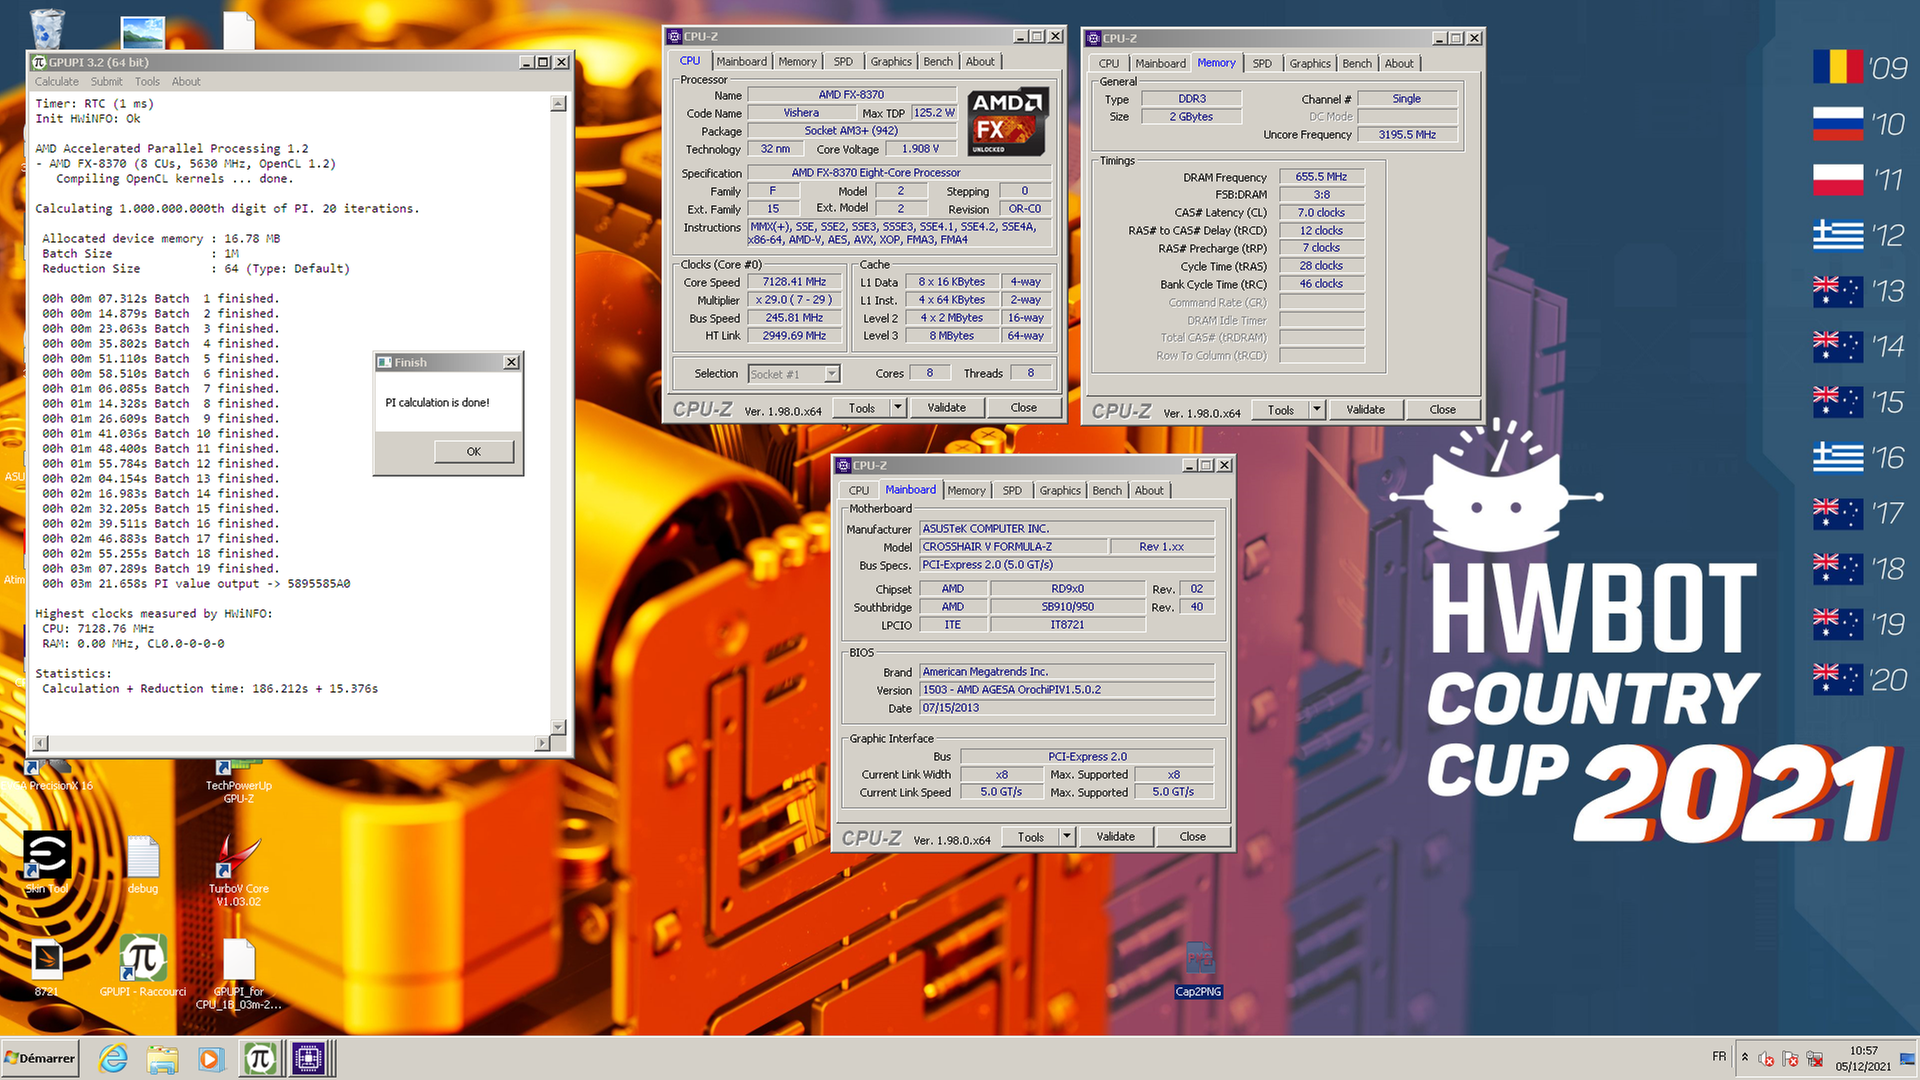
Task: Show hidden tray icons arrow
Action: [x=1744, y=1057]
